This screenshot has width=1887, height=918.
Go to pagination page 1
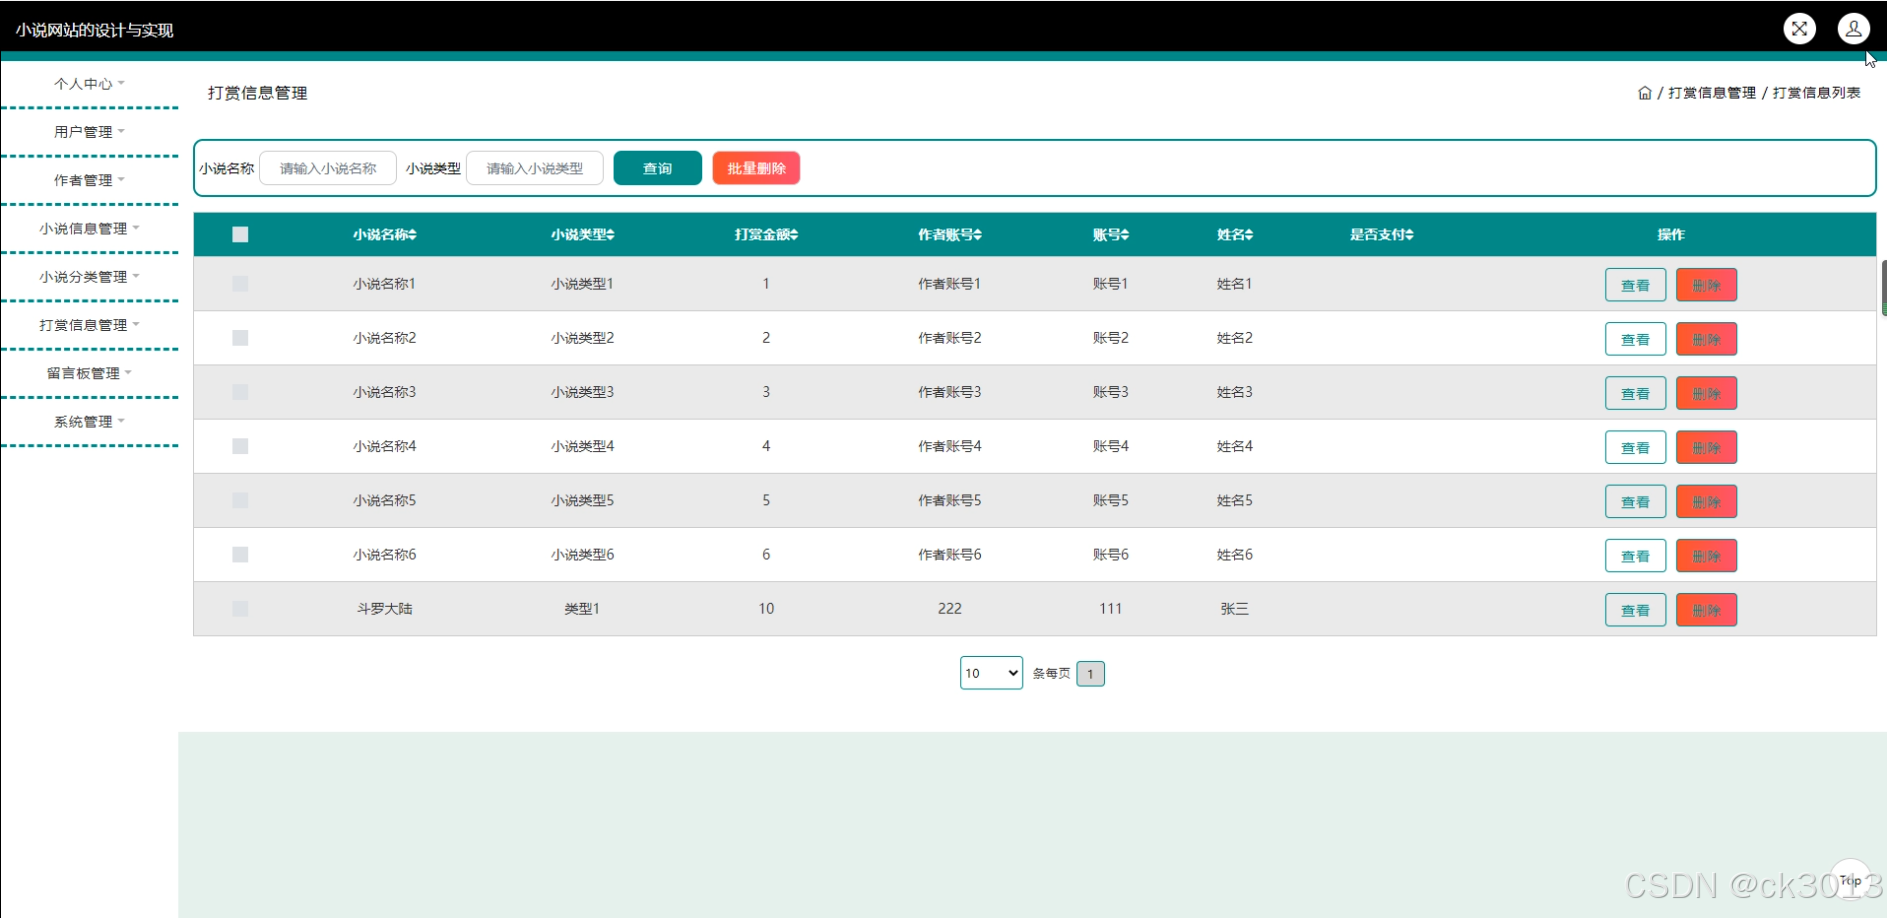point(1090,674)
